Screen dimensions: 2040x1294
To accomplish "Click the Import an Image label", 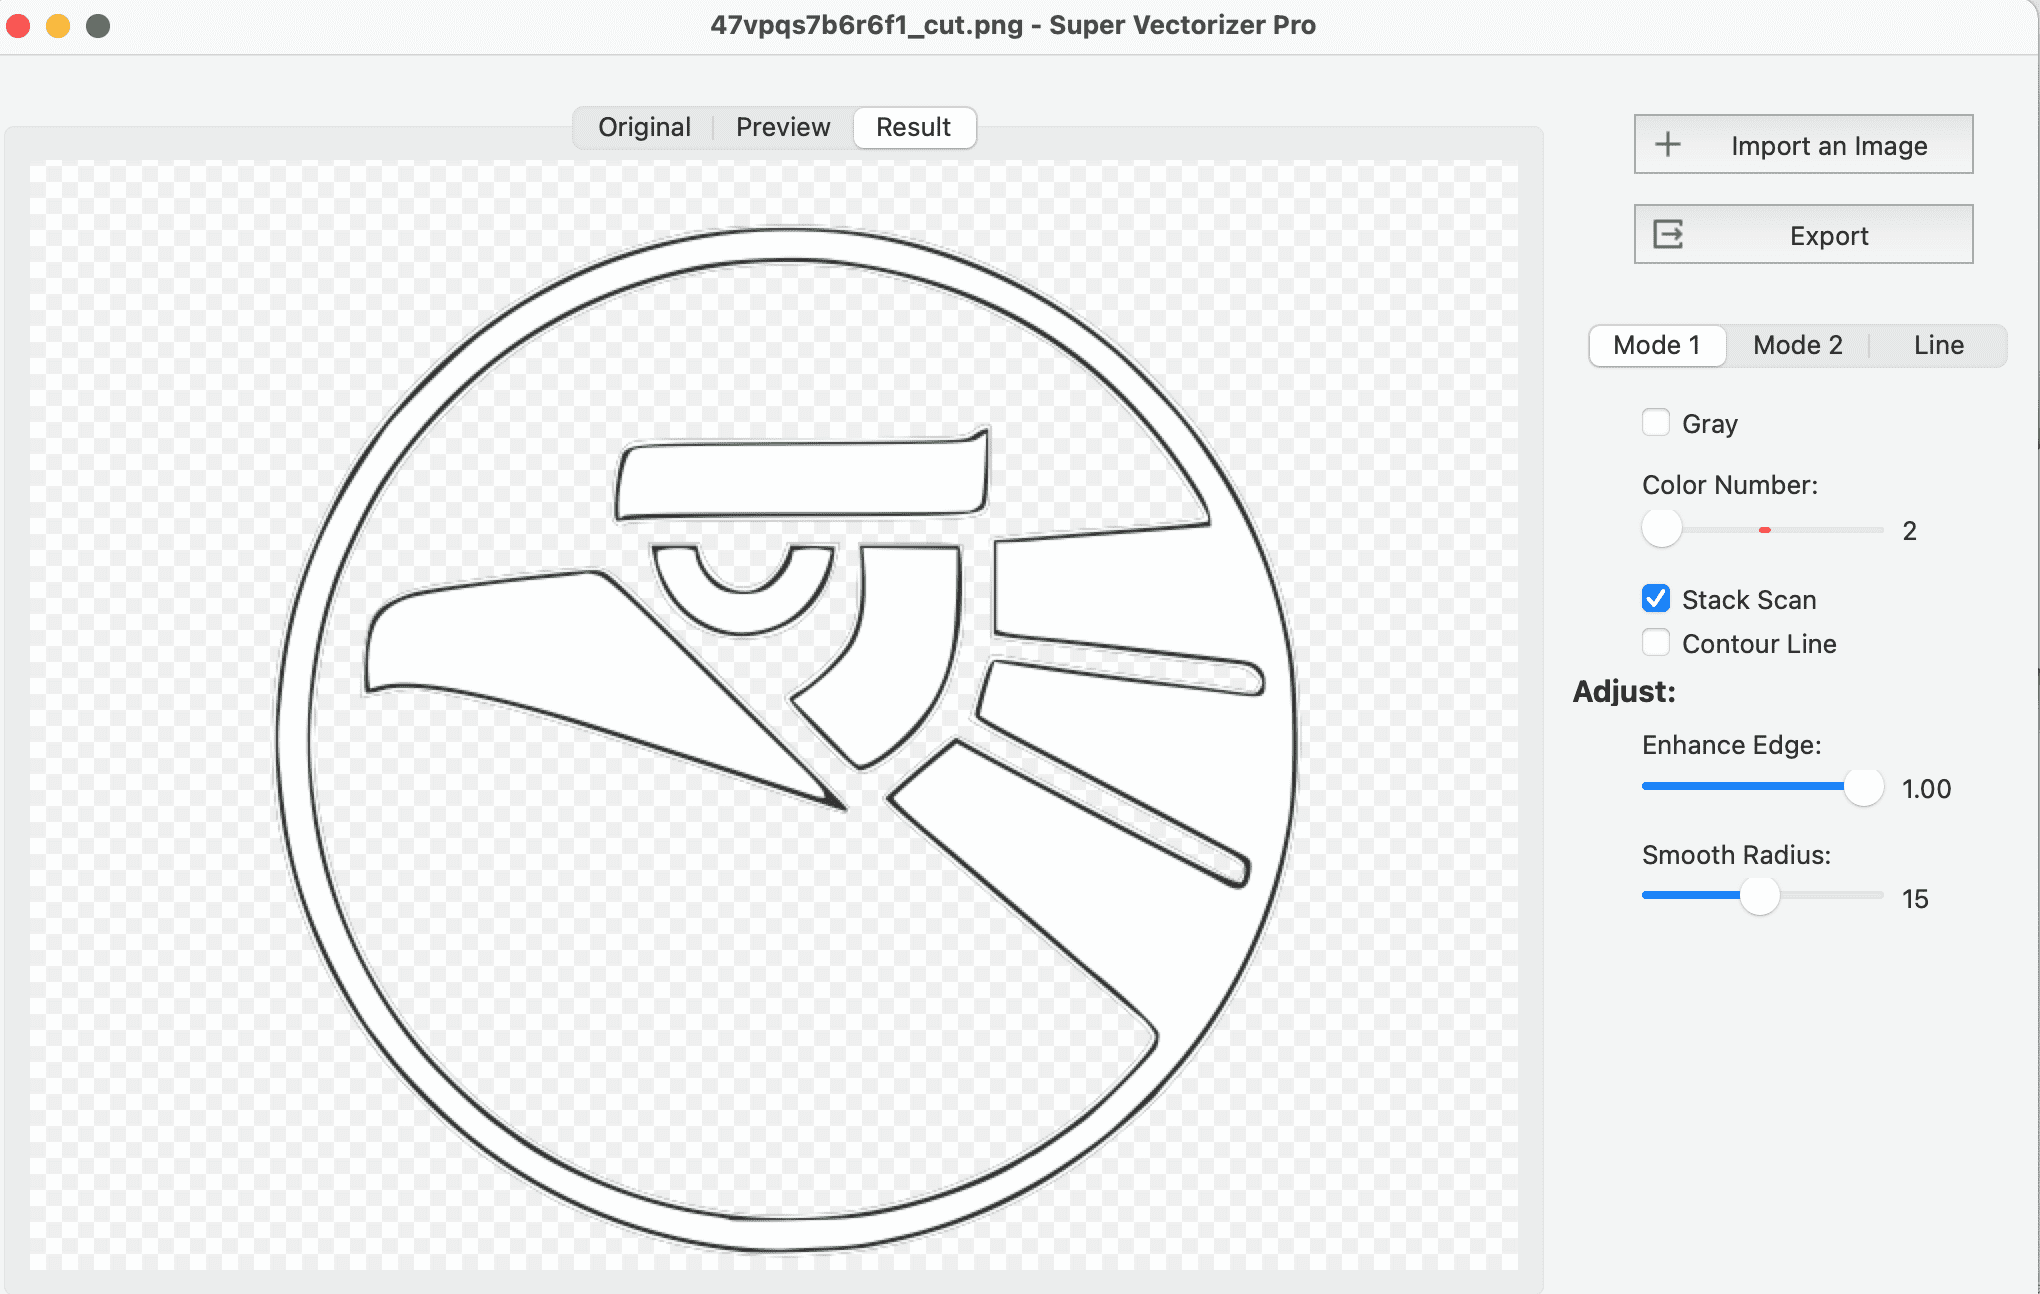I will [1829, 146].
